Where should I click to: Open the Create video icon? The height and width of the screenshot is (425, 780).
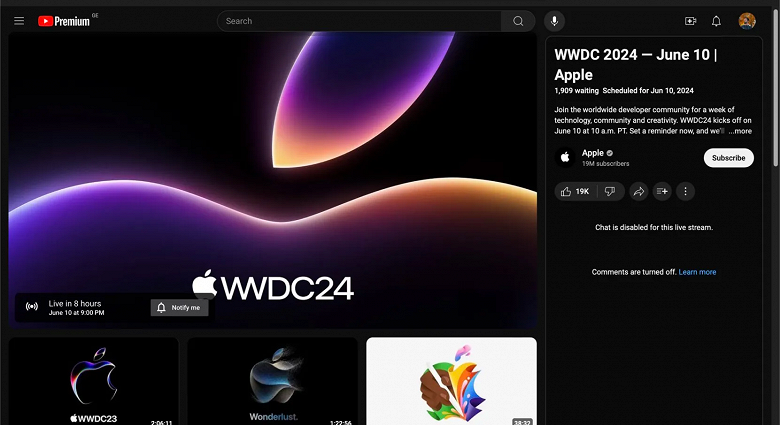pyautogui.click(x=690, y=21)
